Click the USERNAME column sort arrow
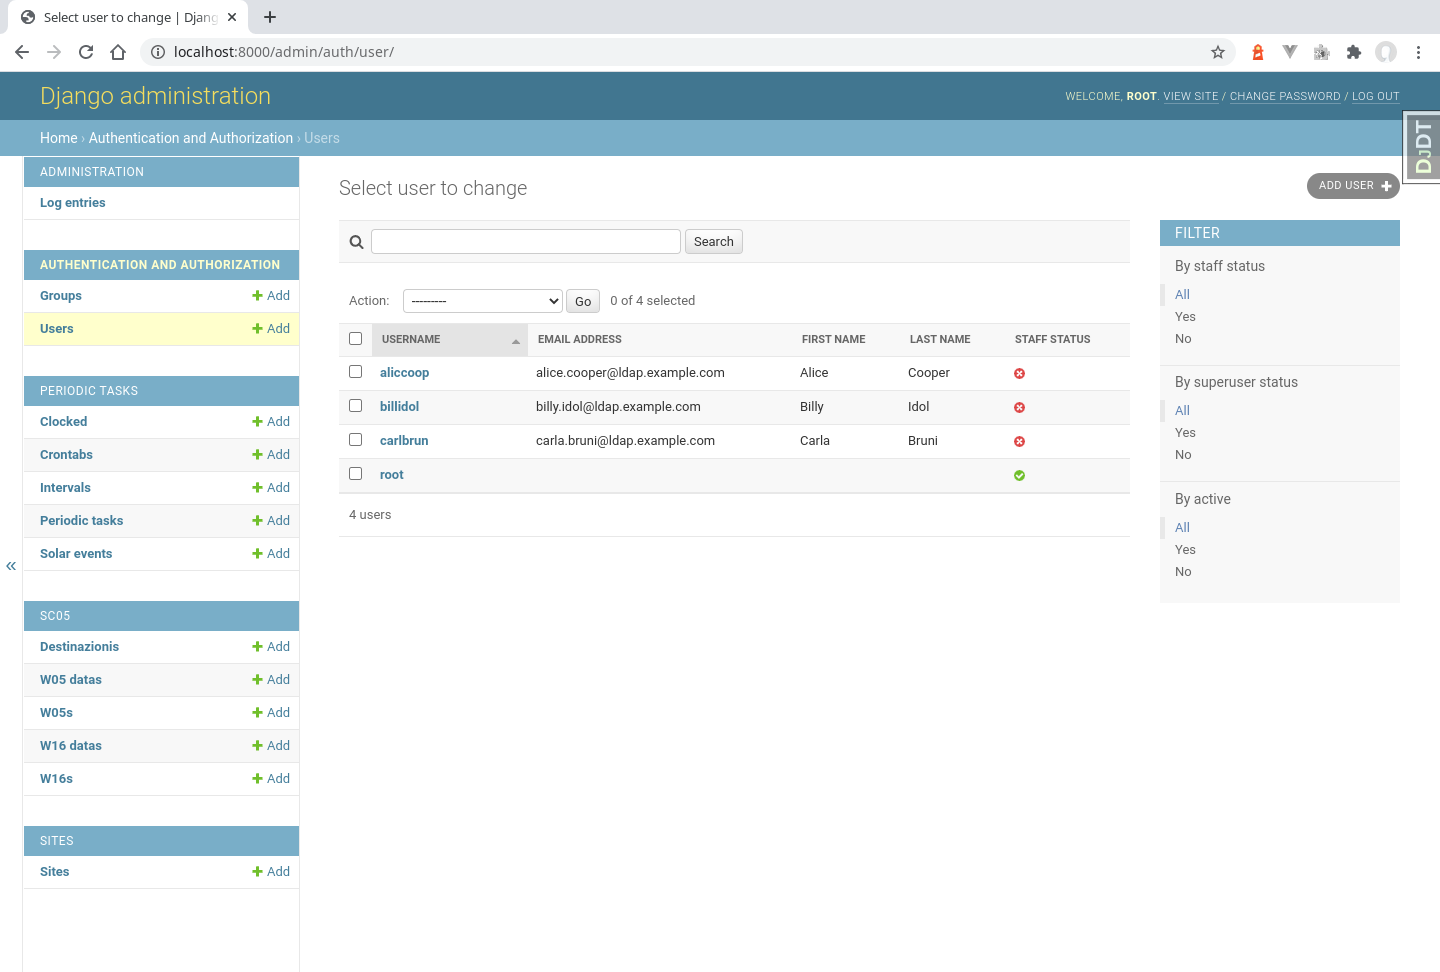 tap(517, 339)
